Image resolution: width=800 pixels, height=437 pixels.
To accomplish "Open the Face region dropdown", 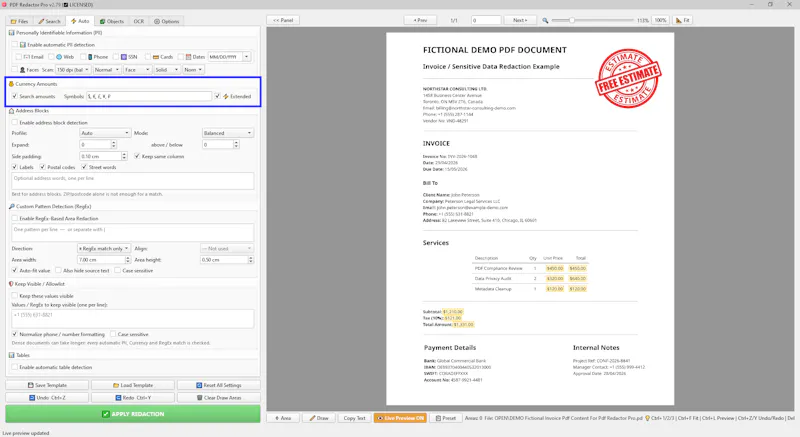I will [x=137, y=69].
